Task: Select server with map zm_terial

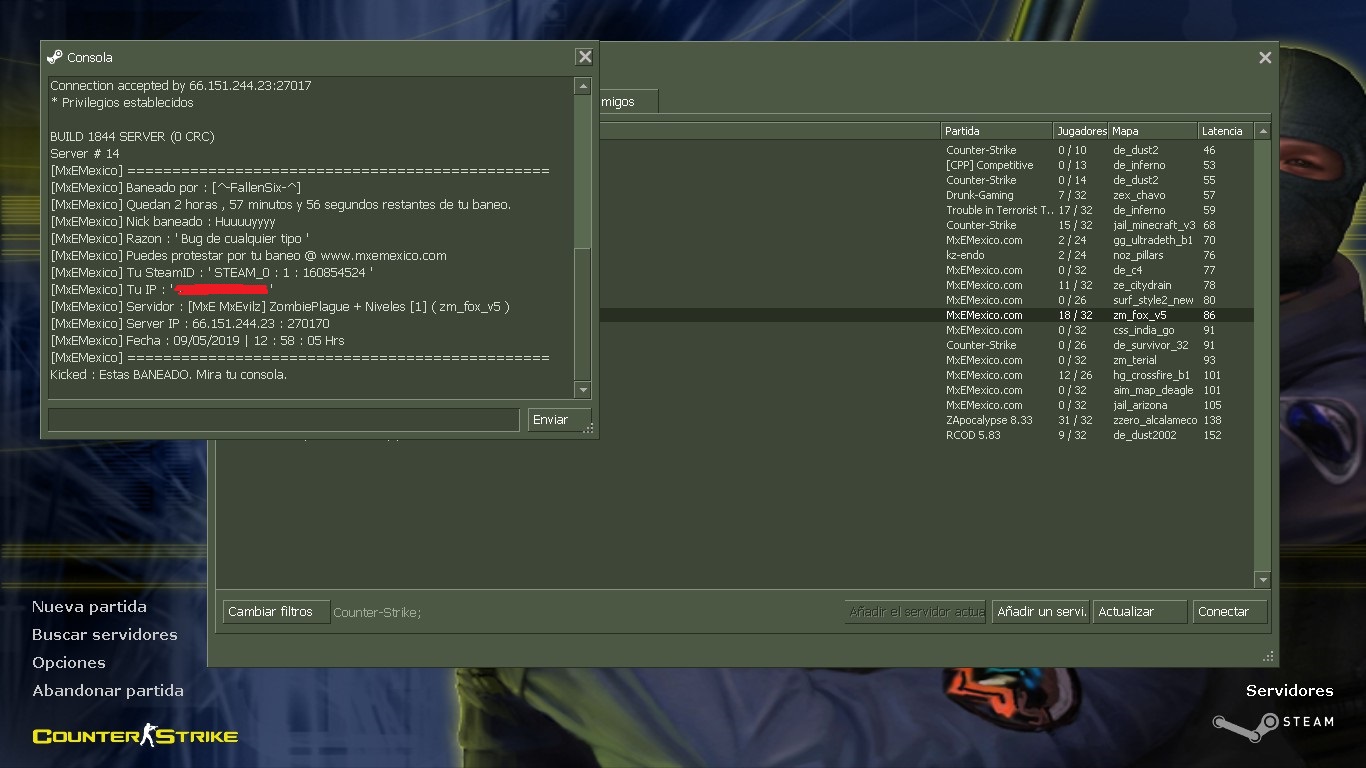Action: tap(925, 360)
